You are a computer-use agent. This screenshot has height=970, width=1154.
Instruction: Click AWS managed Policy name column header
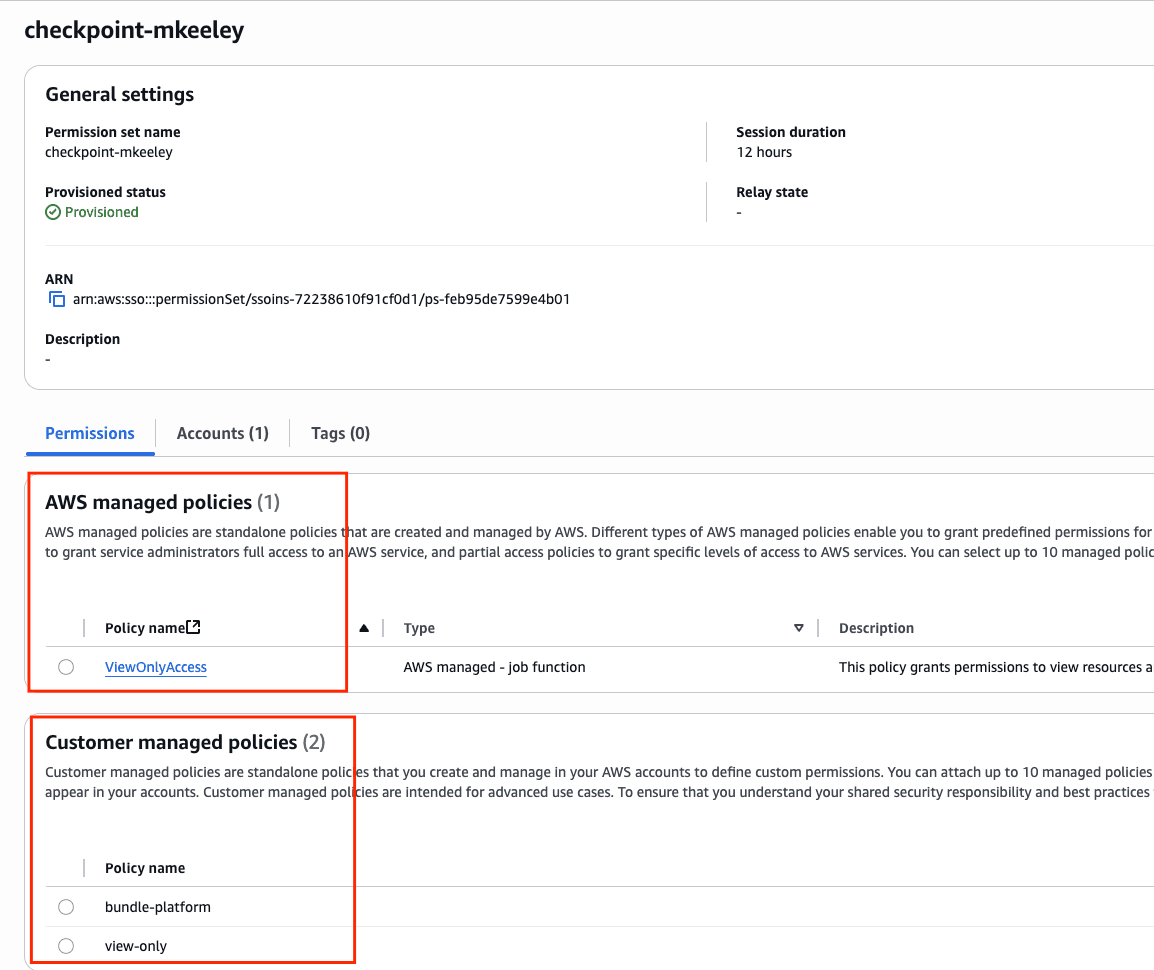tap(145, 628)
